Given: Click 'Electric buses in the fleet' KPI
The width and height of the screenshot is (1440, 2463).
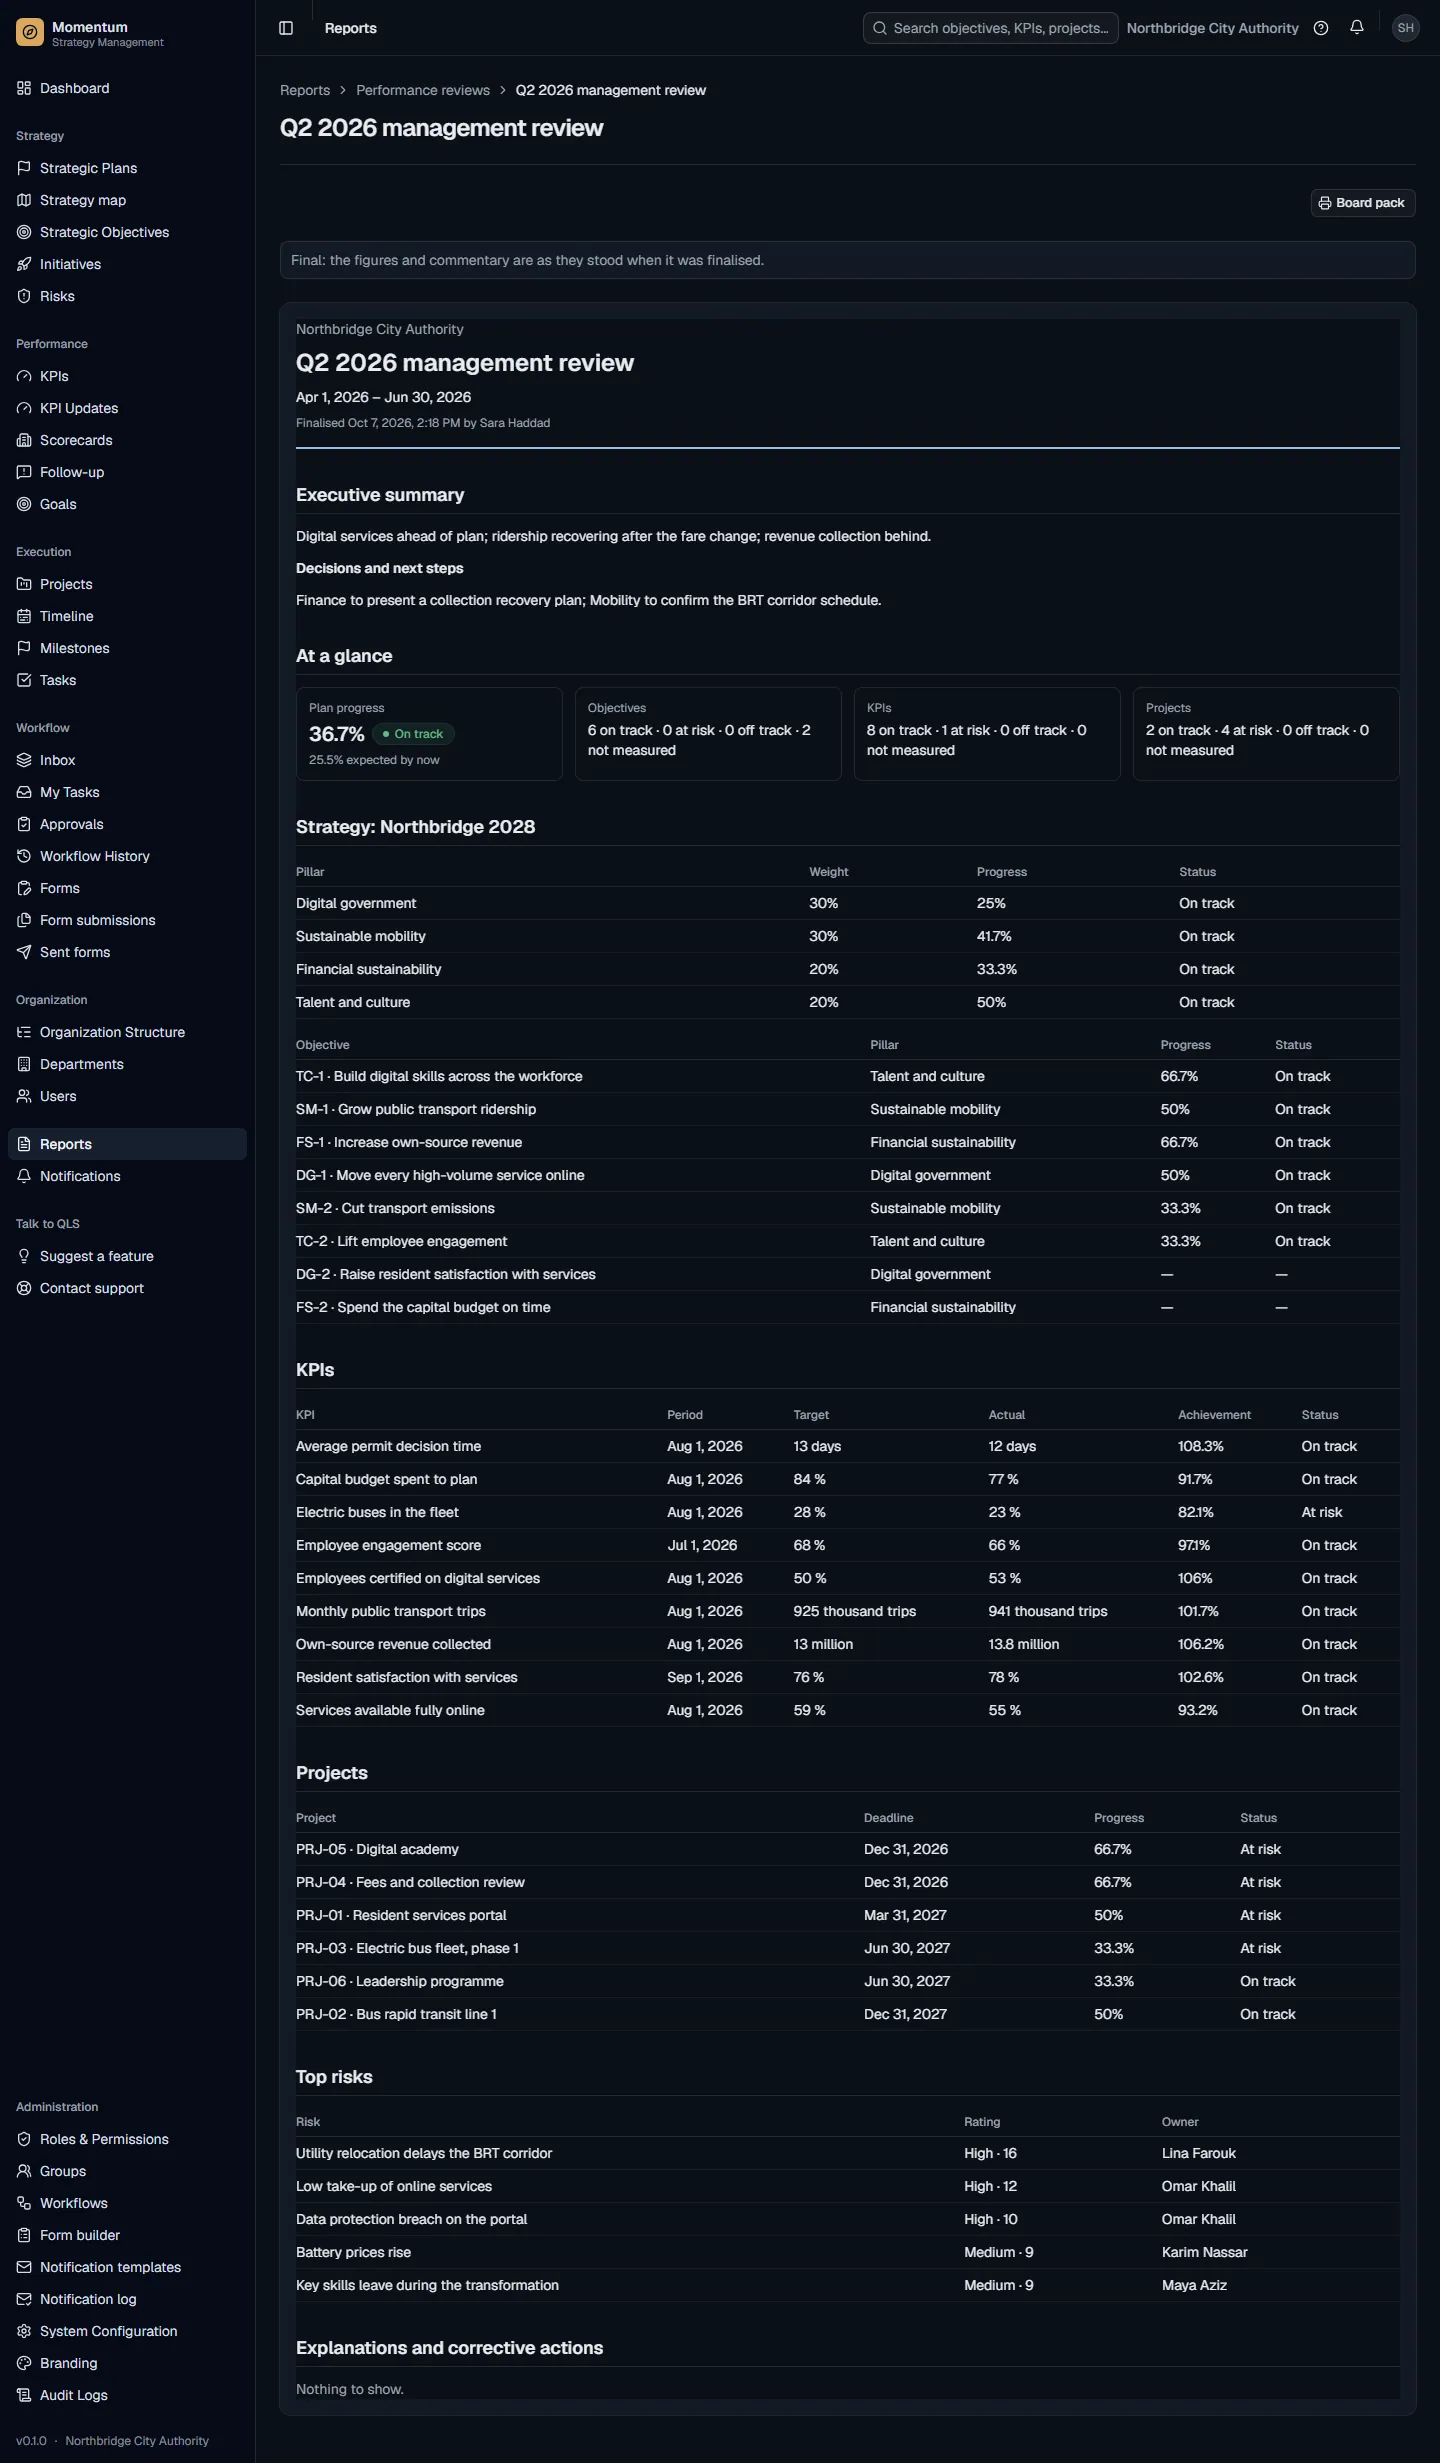Looking at the screenshot, I should 377,1512.
